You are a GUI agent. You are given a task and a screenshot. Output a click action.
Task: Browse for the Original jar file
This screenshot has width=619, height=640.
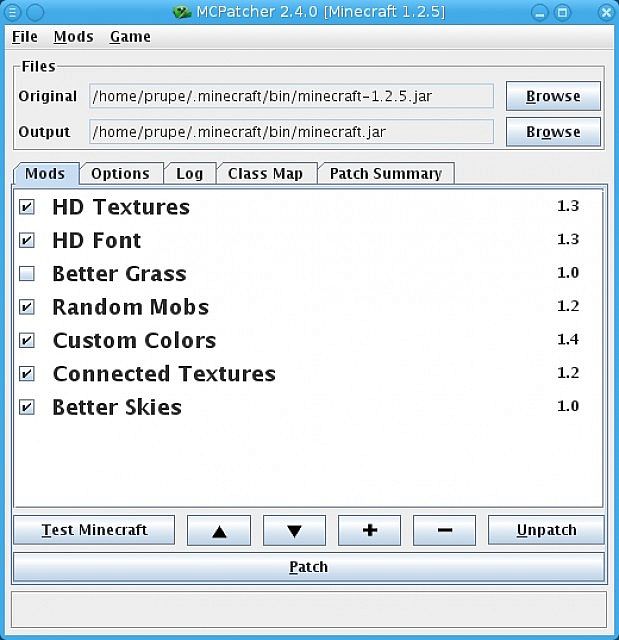552,96
